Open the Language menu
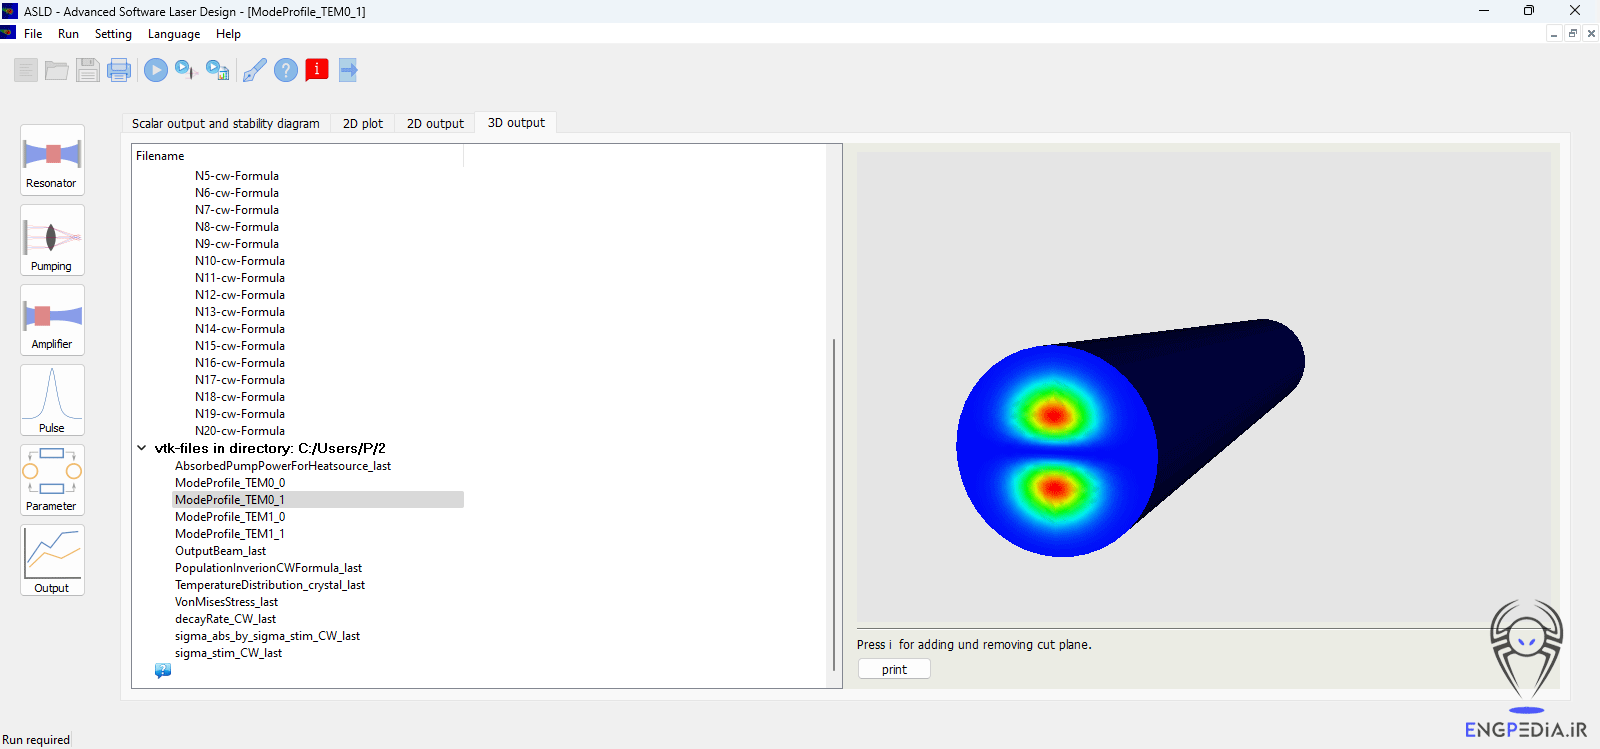This screenshot has width=1600, height=749. tap(173, 34)
